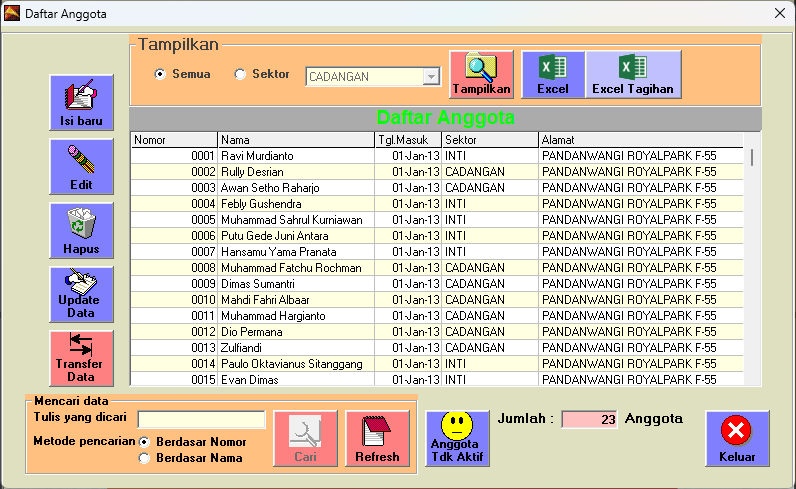Select the row for Hansamu Yama Pranata
Screen dimensions: 796x489
point(437,252)
